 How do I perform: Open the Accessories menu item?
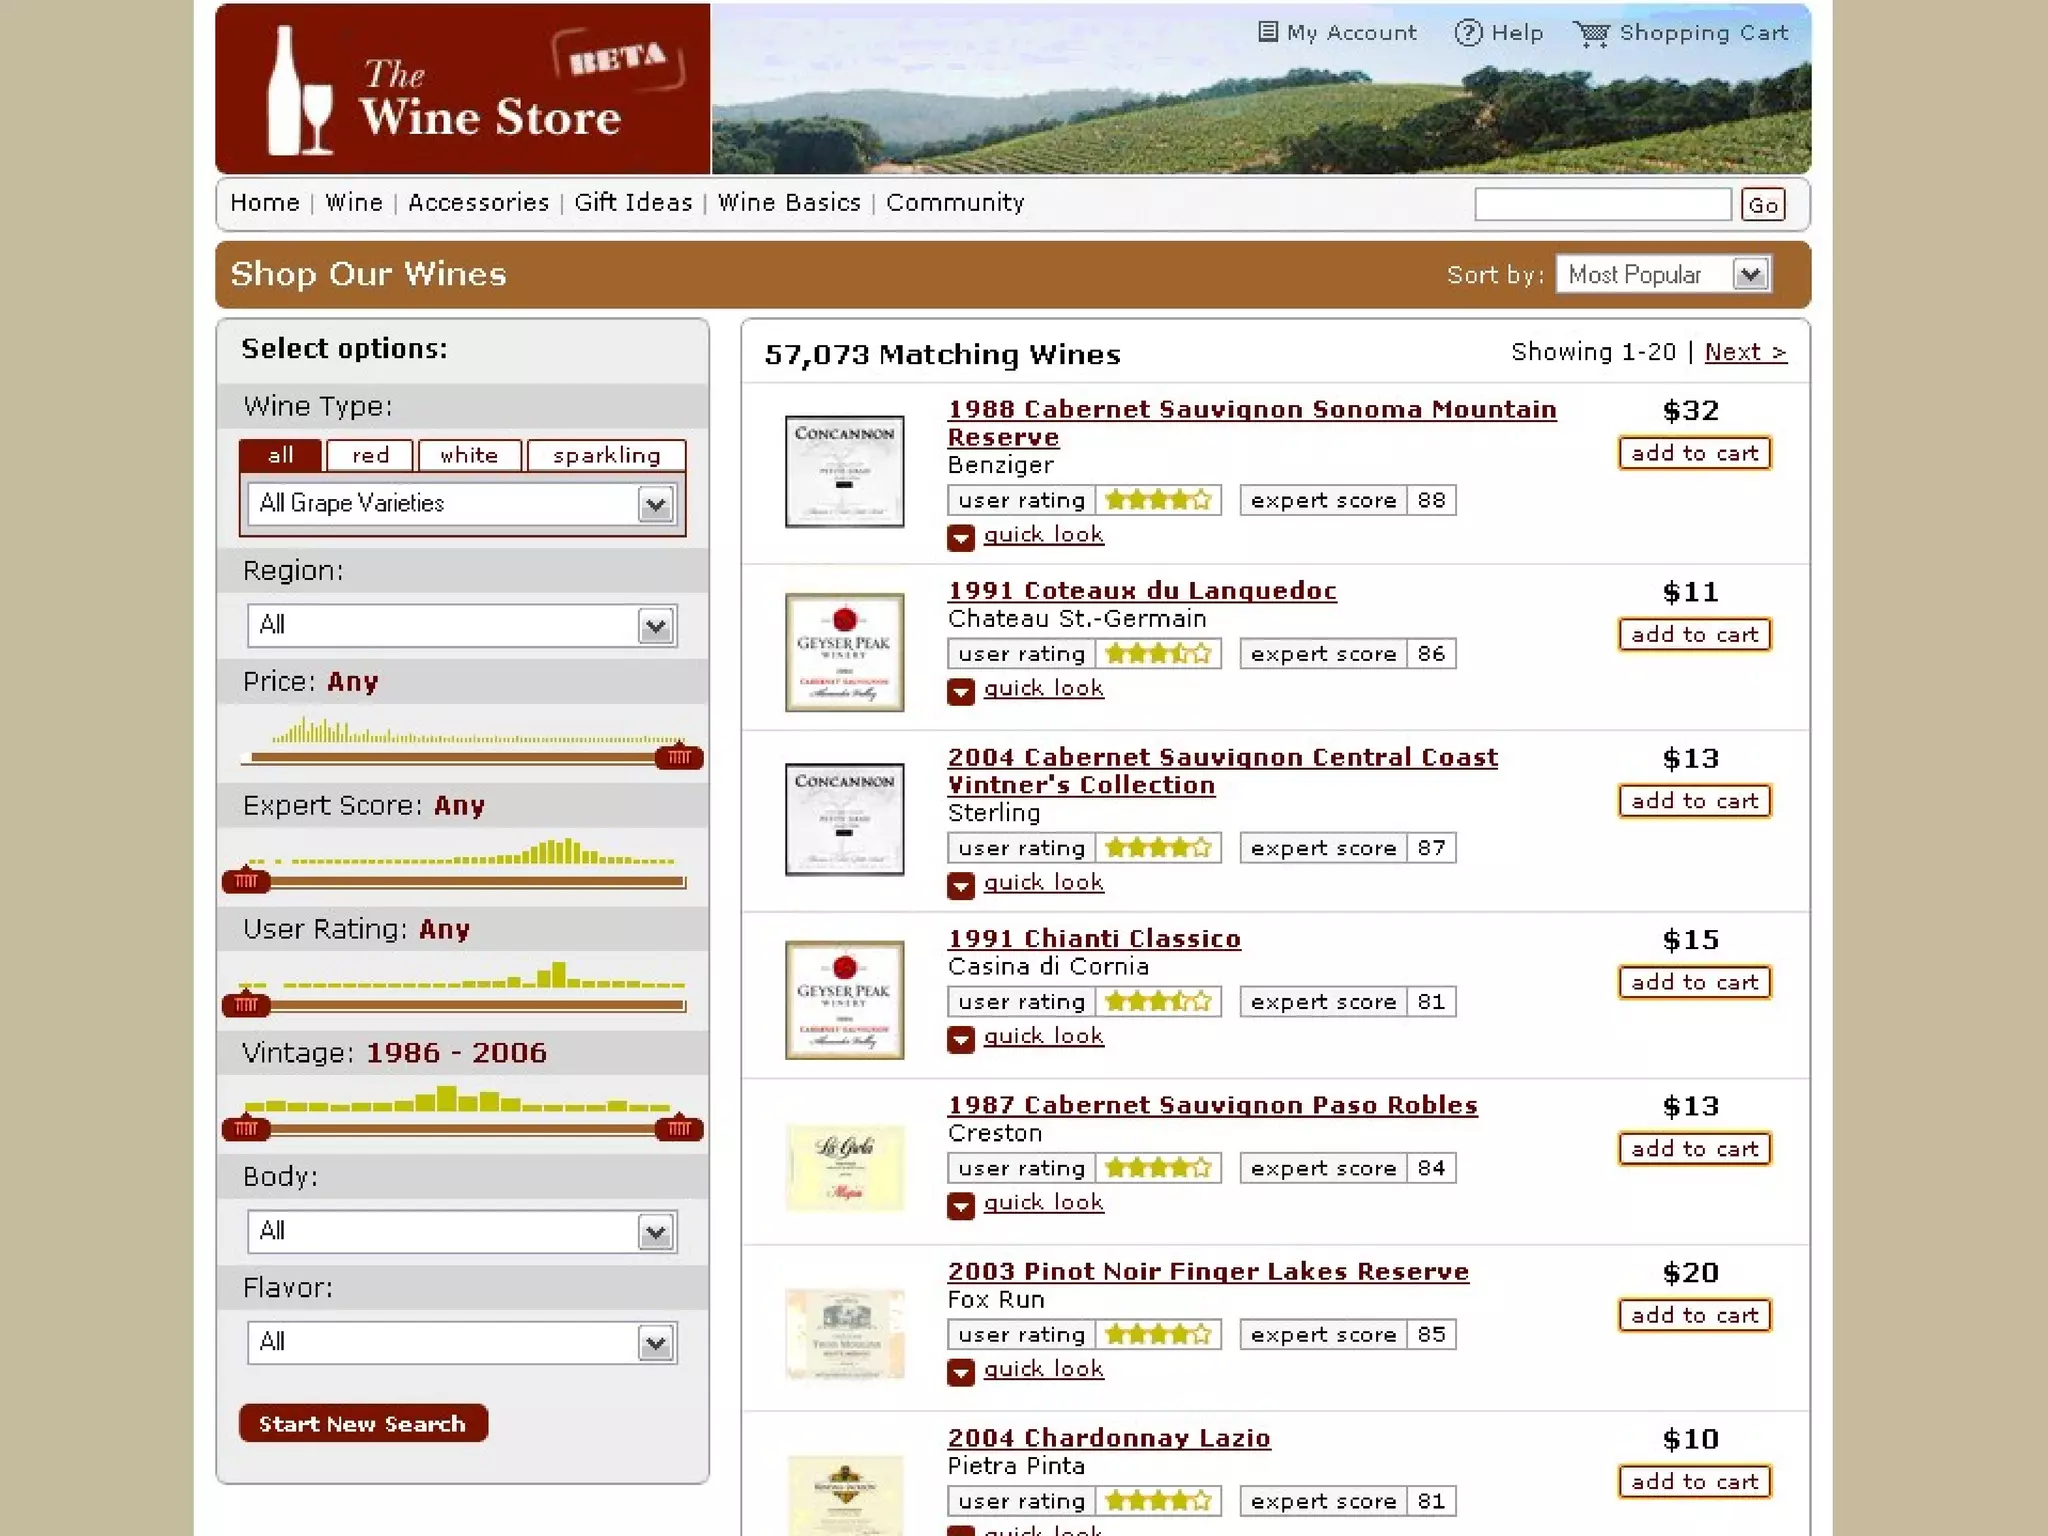click(x=478, y=203)
